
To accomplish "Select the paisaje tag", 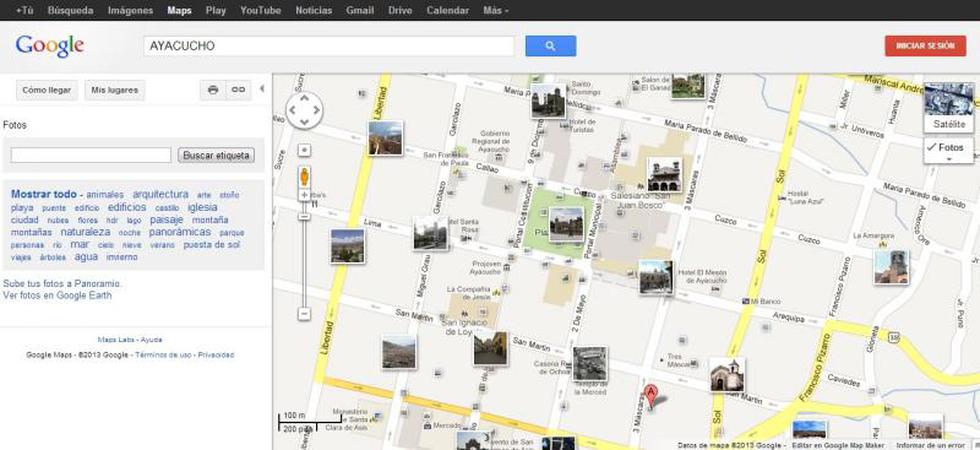I will 166,219.
